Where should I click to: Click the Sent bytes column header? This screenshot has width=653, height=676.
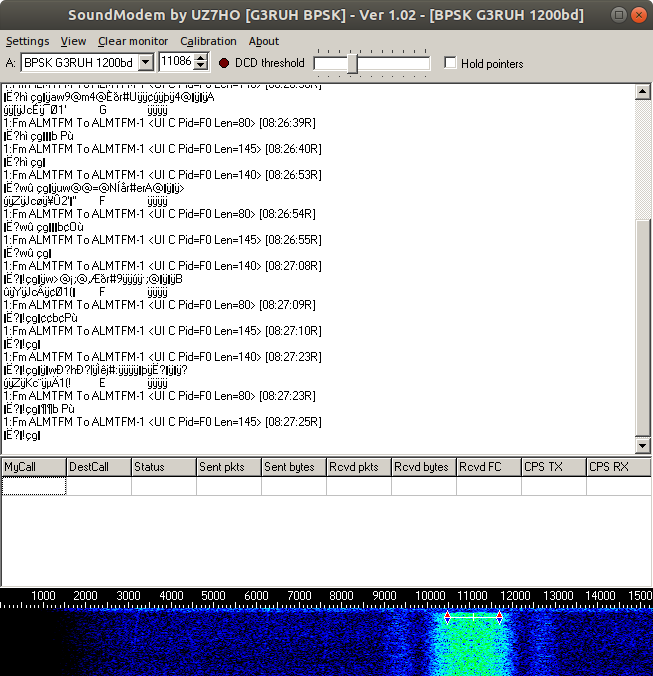[x=294, y=467]
